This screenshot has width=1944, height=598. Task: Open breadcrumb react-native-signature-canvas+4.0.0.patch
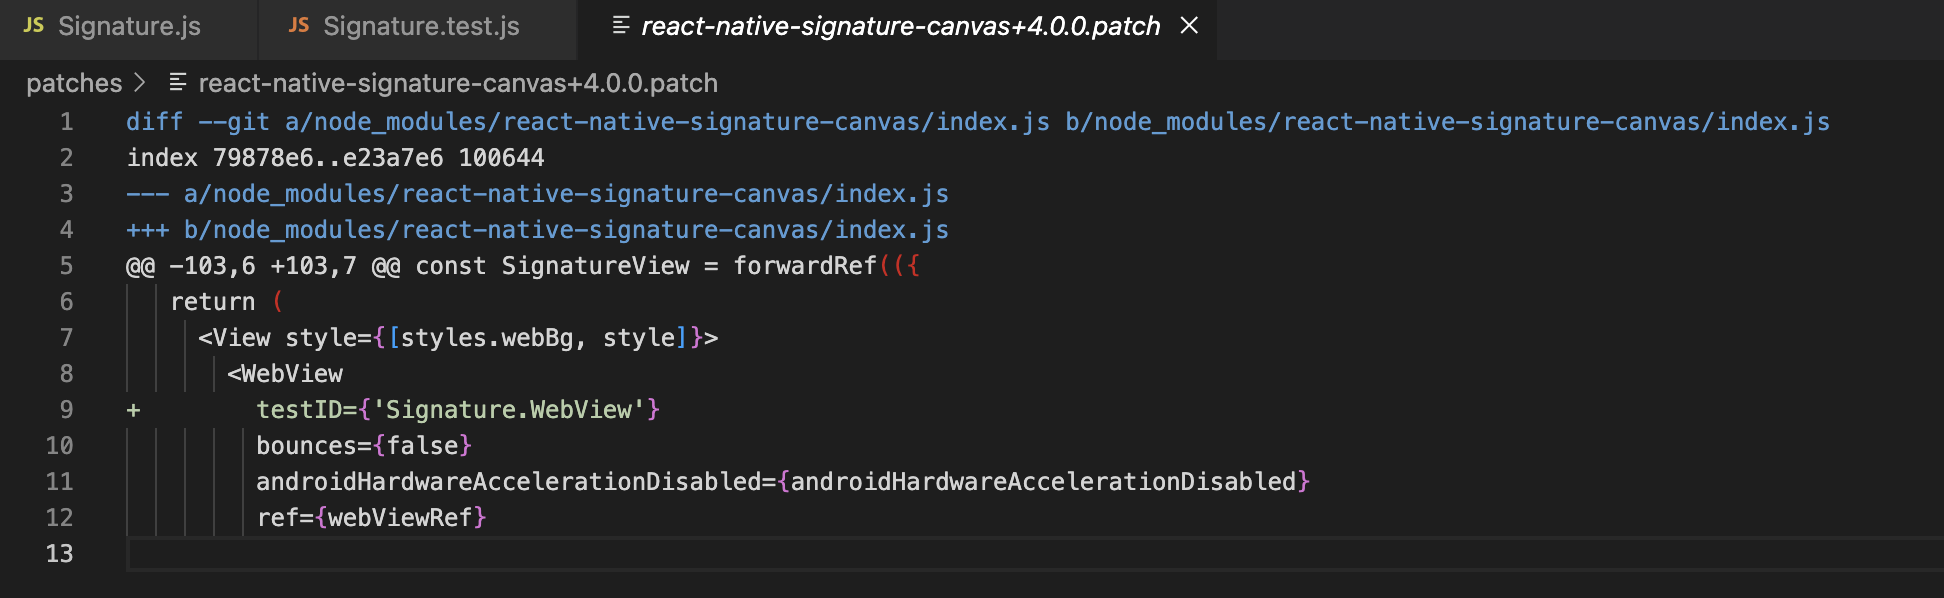[x=458, y=83]
